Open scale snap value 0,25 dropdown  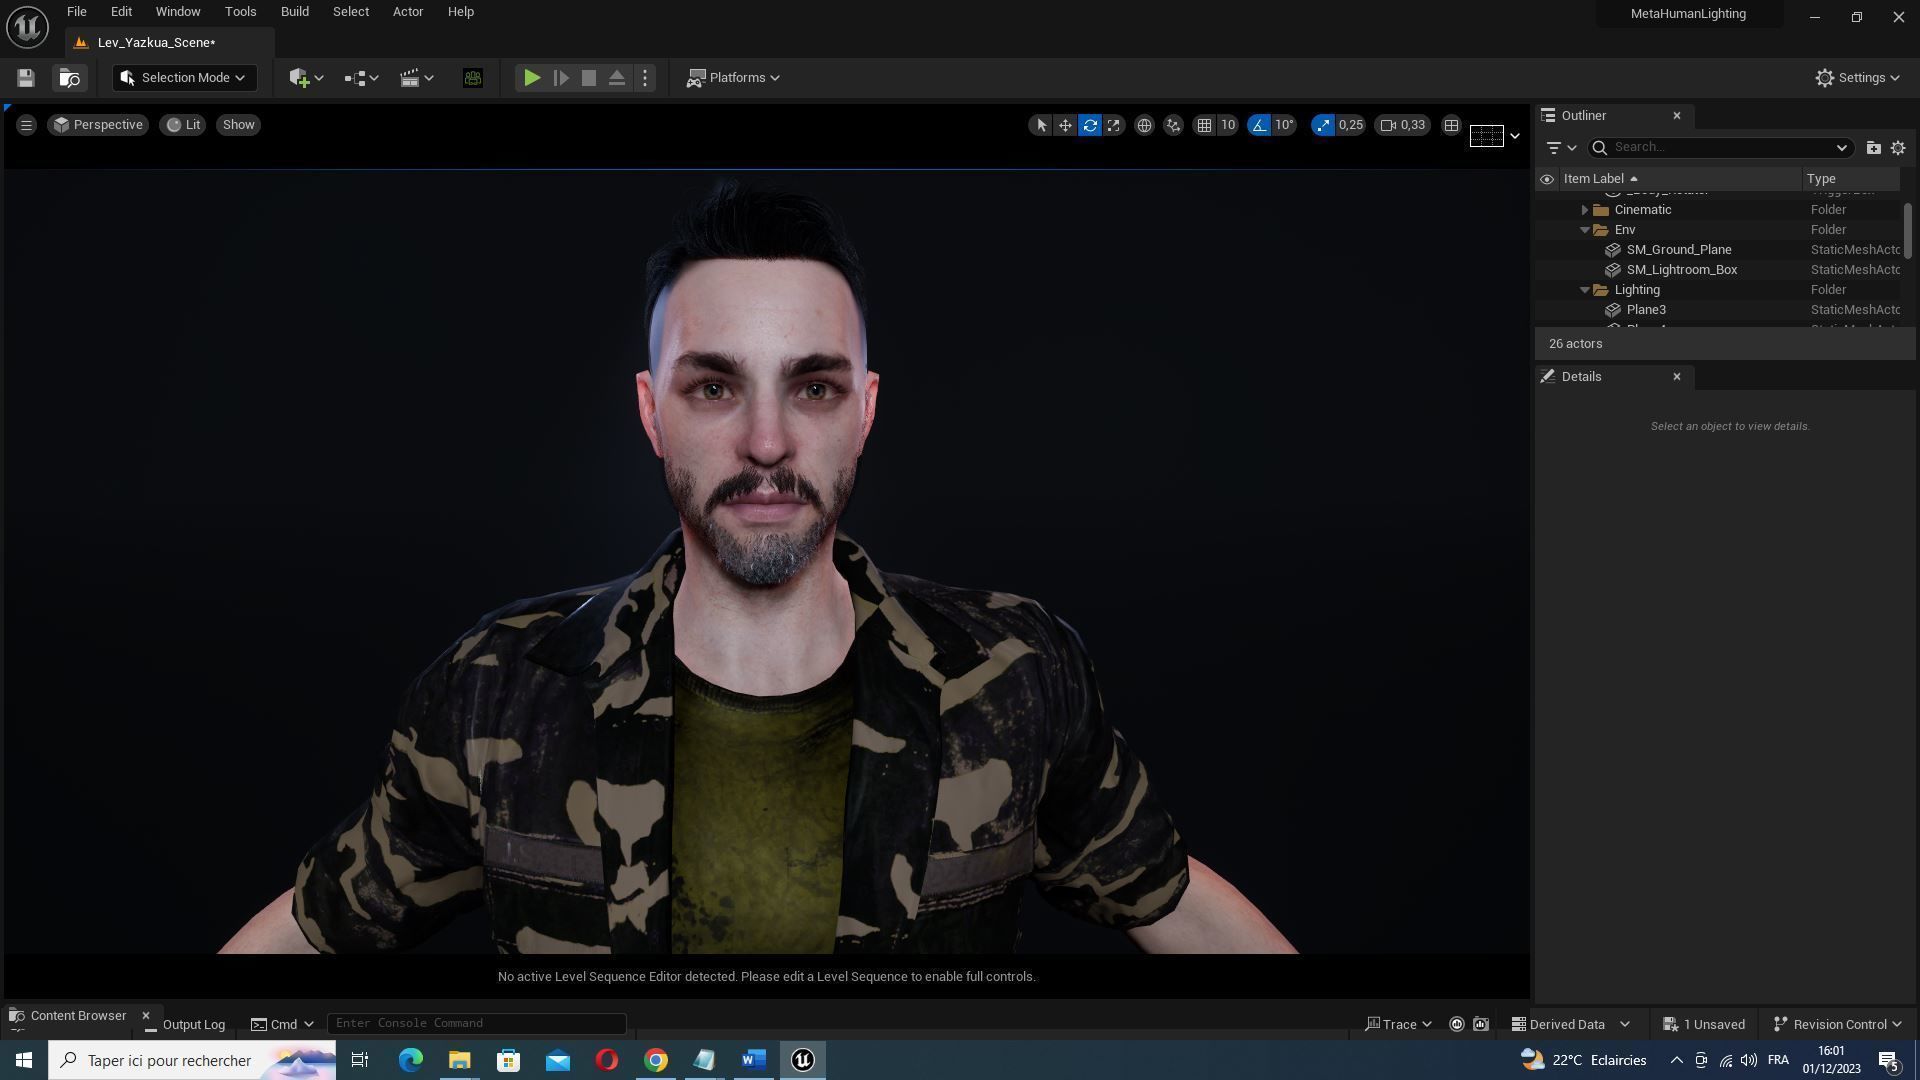[x=1351, y=125]
